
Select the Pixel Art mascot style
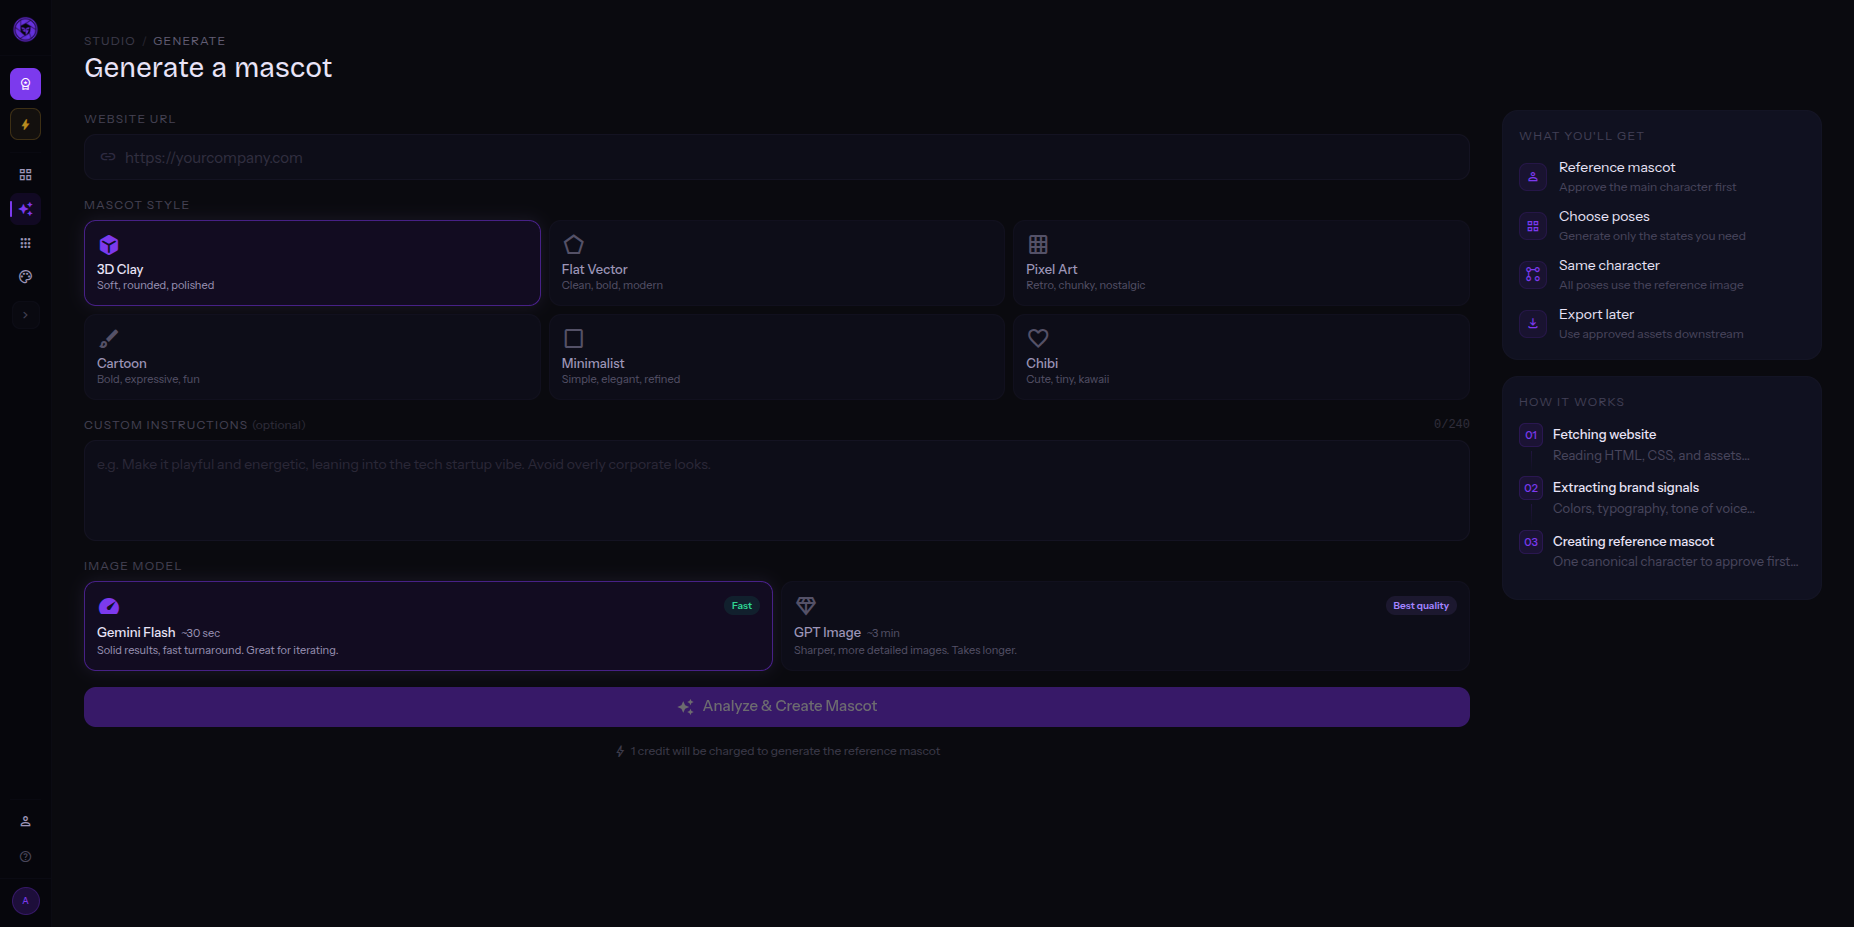1241,263
